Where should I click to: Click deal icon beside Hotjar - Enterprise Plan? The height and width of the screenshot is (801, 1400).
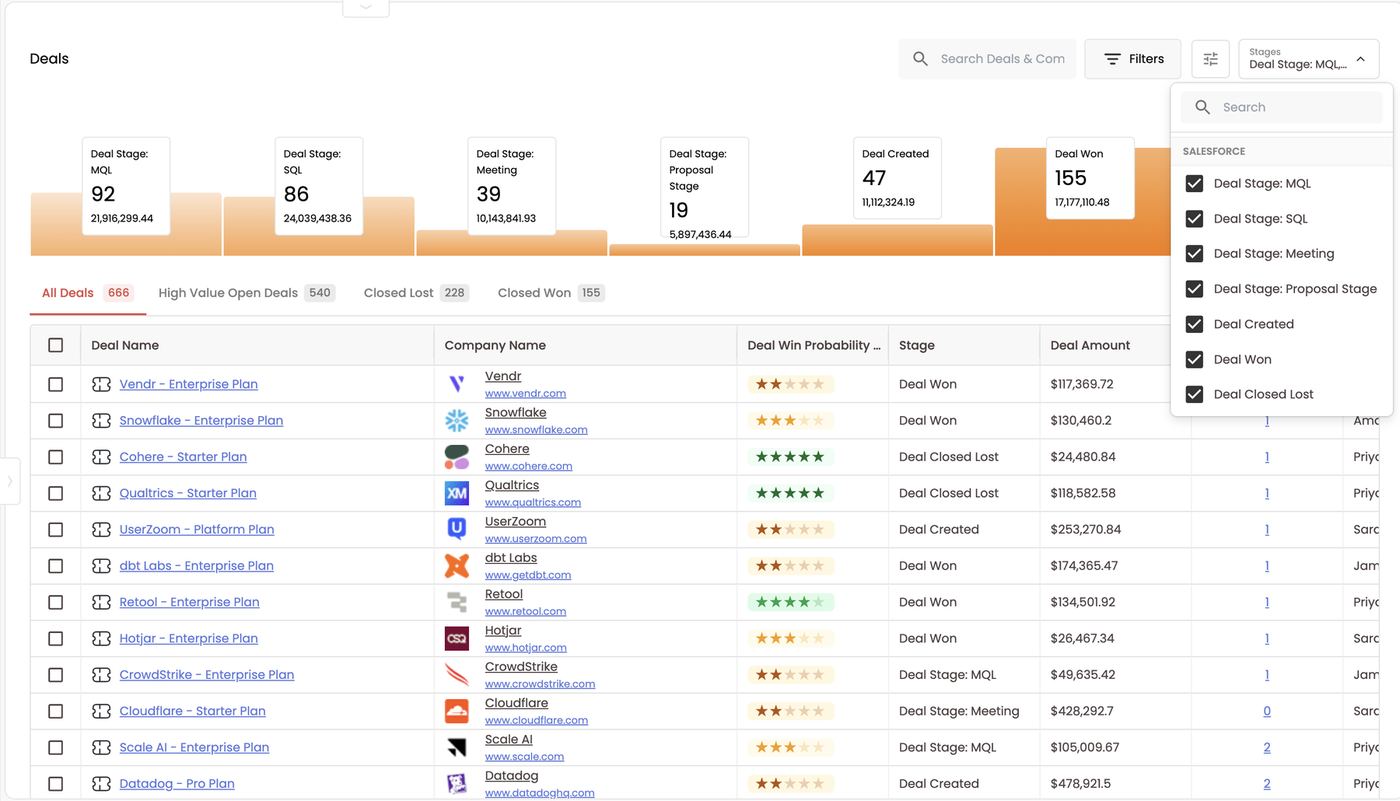point(101,638)
